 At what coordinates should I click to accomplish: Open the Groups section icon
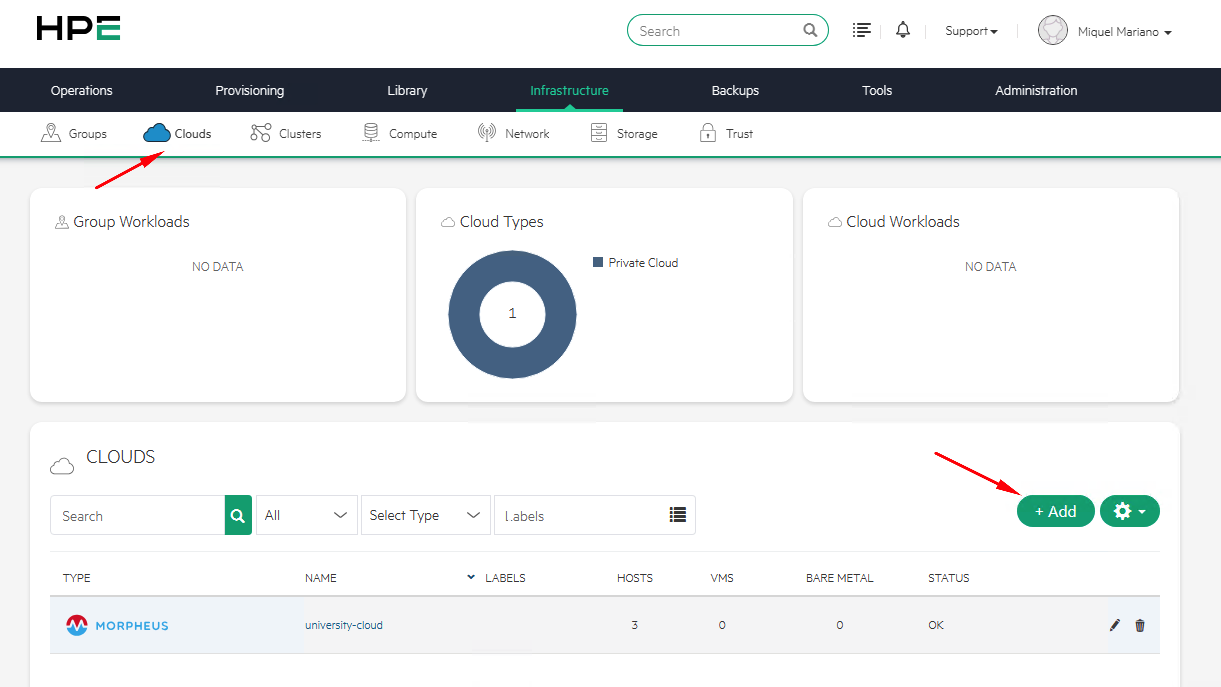(x=51, y=133)
